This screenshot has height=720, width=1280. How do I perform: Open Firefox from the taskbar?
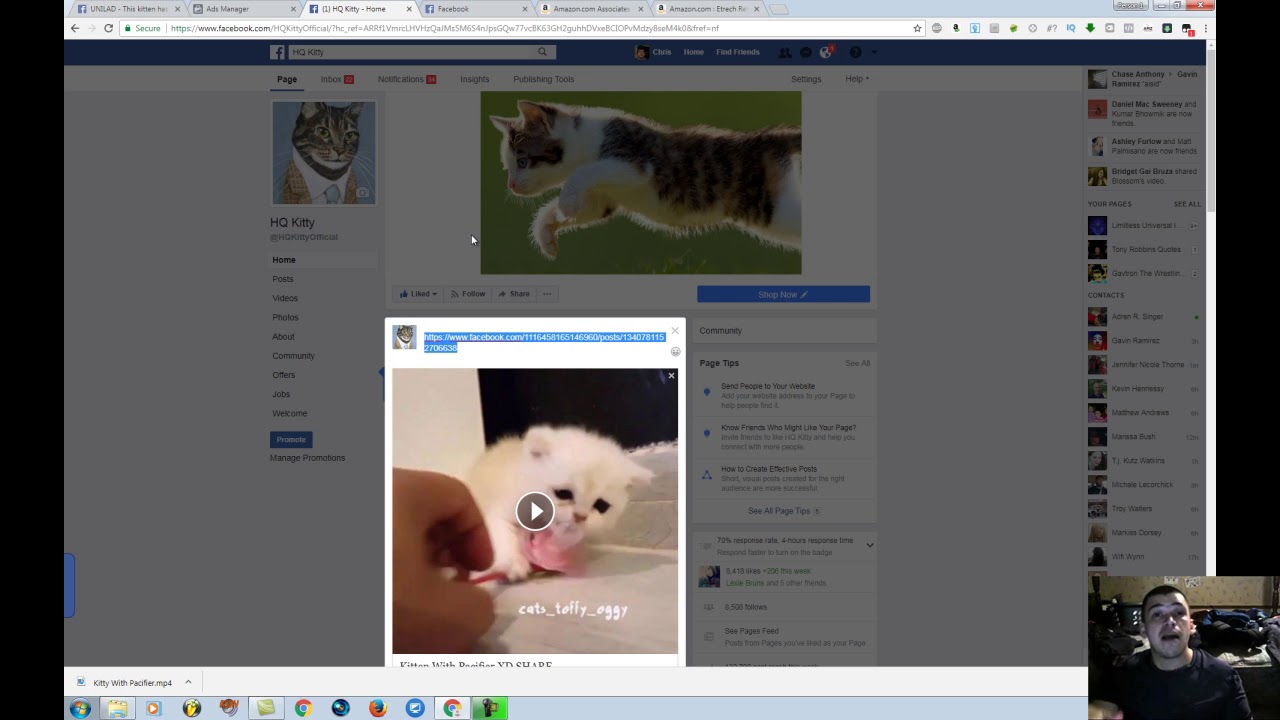[x=377, y=708]
